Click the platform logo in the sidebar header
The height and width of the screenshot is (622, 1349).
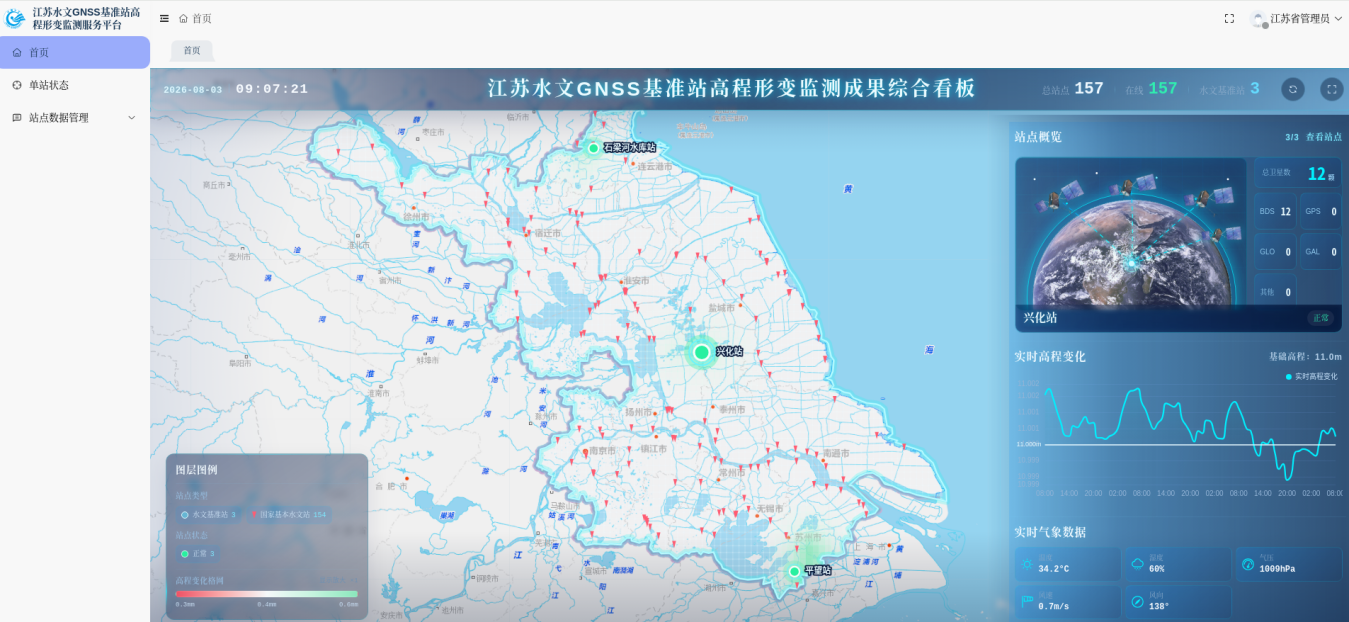tap(15, 18)
